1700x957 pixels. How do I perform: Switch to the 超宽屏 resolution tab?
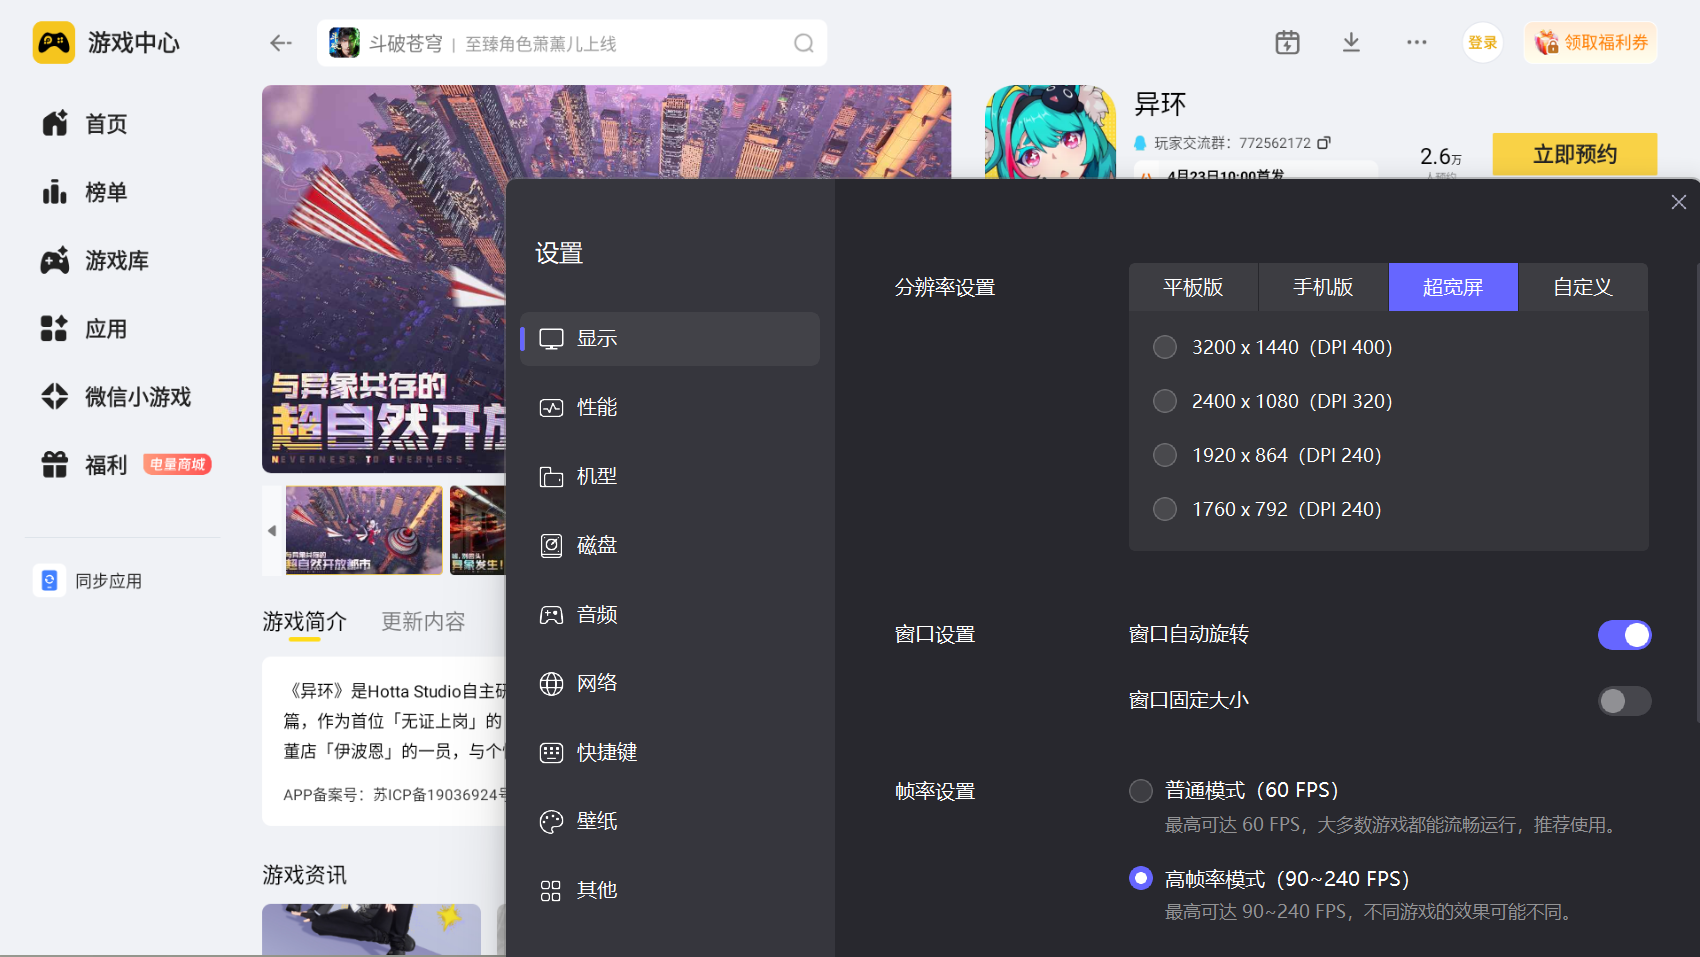click(x=1453, y=287)
